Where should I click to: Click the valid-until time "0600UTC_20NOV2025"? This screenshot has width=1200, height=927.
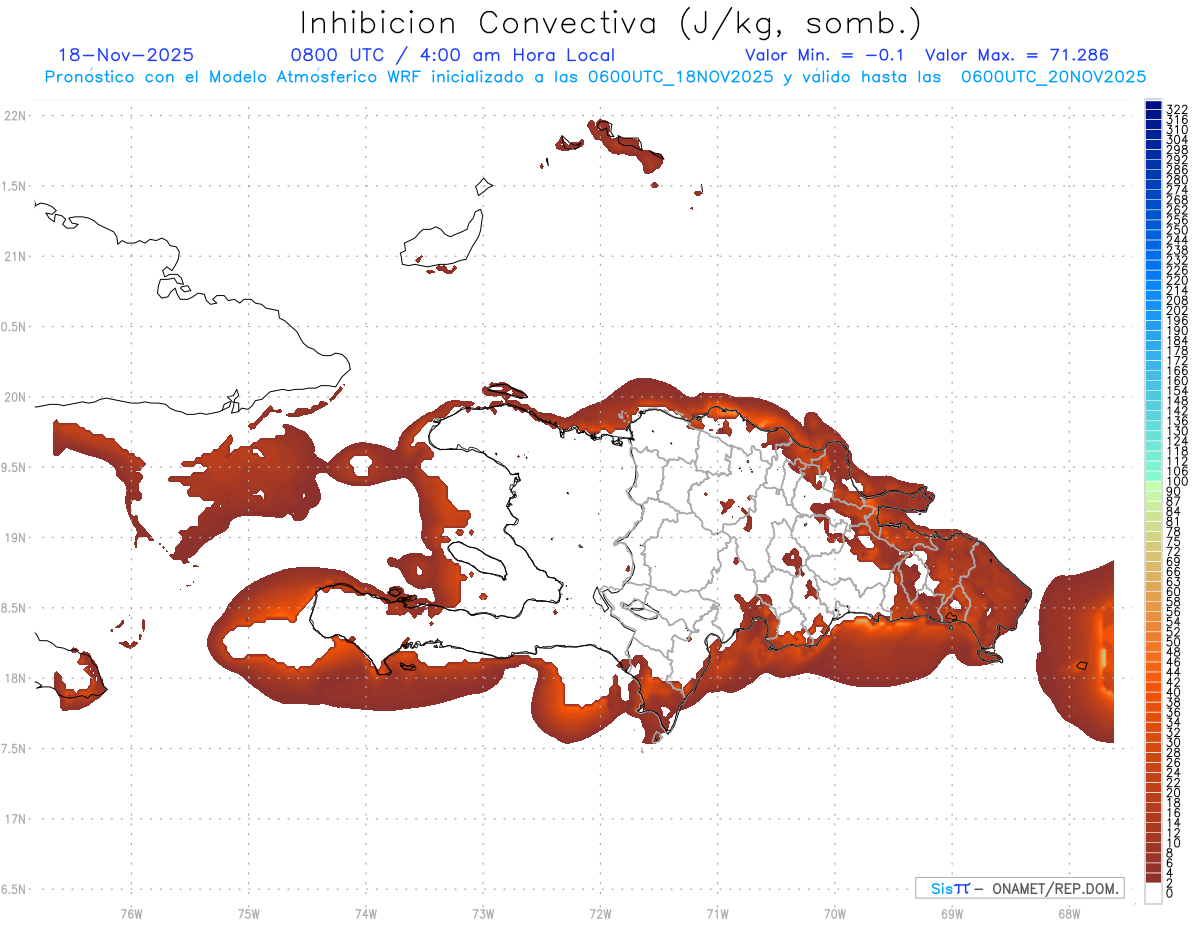1053,77
